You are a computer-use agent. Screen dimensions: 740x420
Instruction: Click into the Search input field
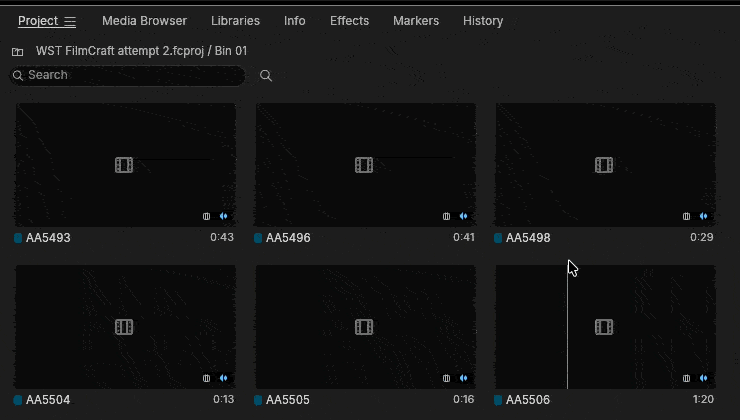pos(127,76)
